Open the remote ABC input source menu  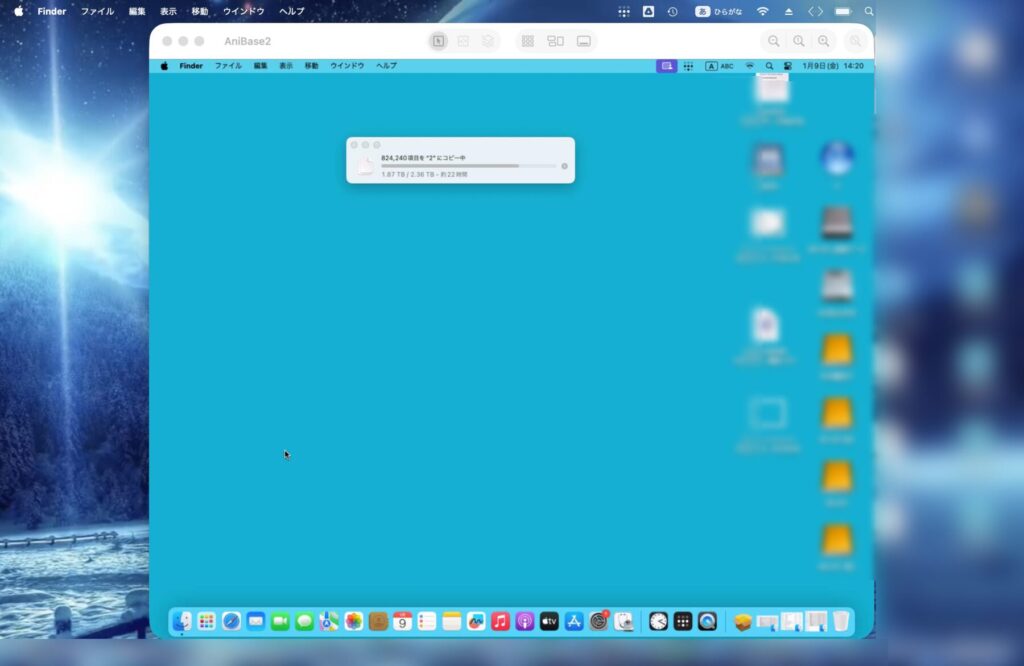click(719, 66)
